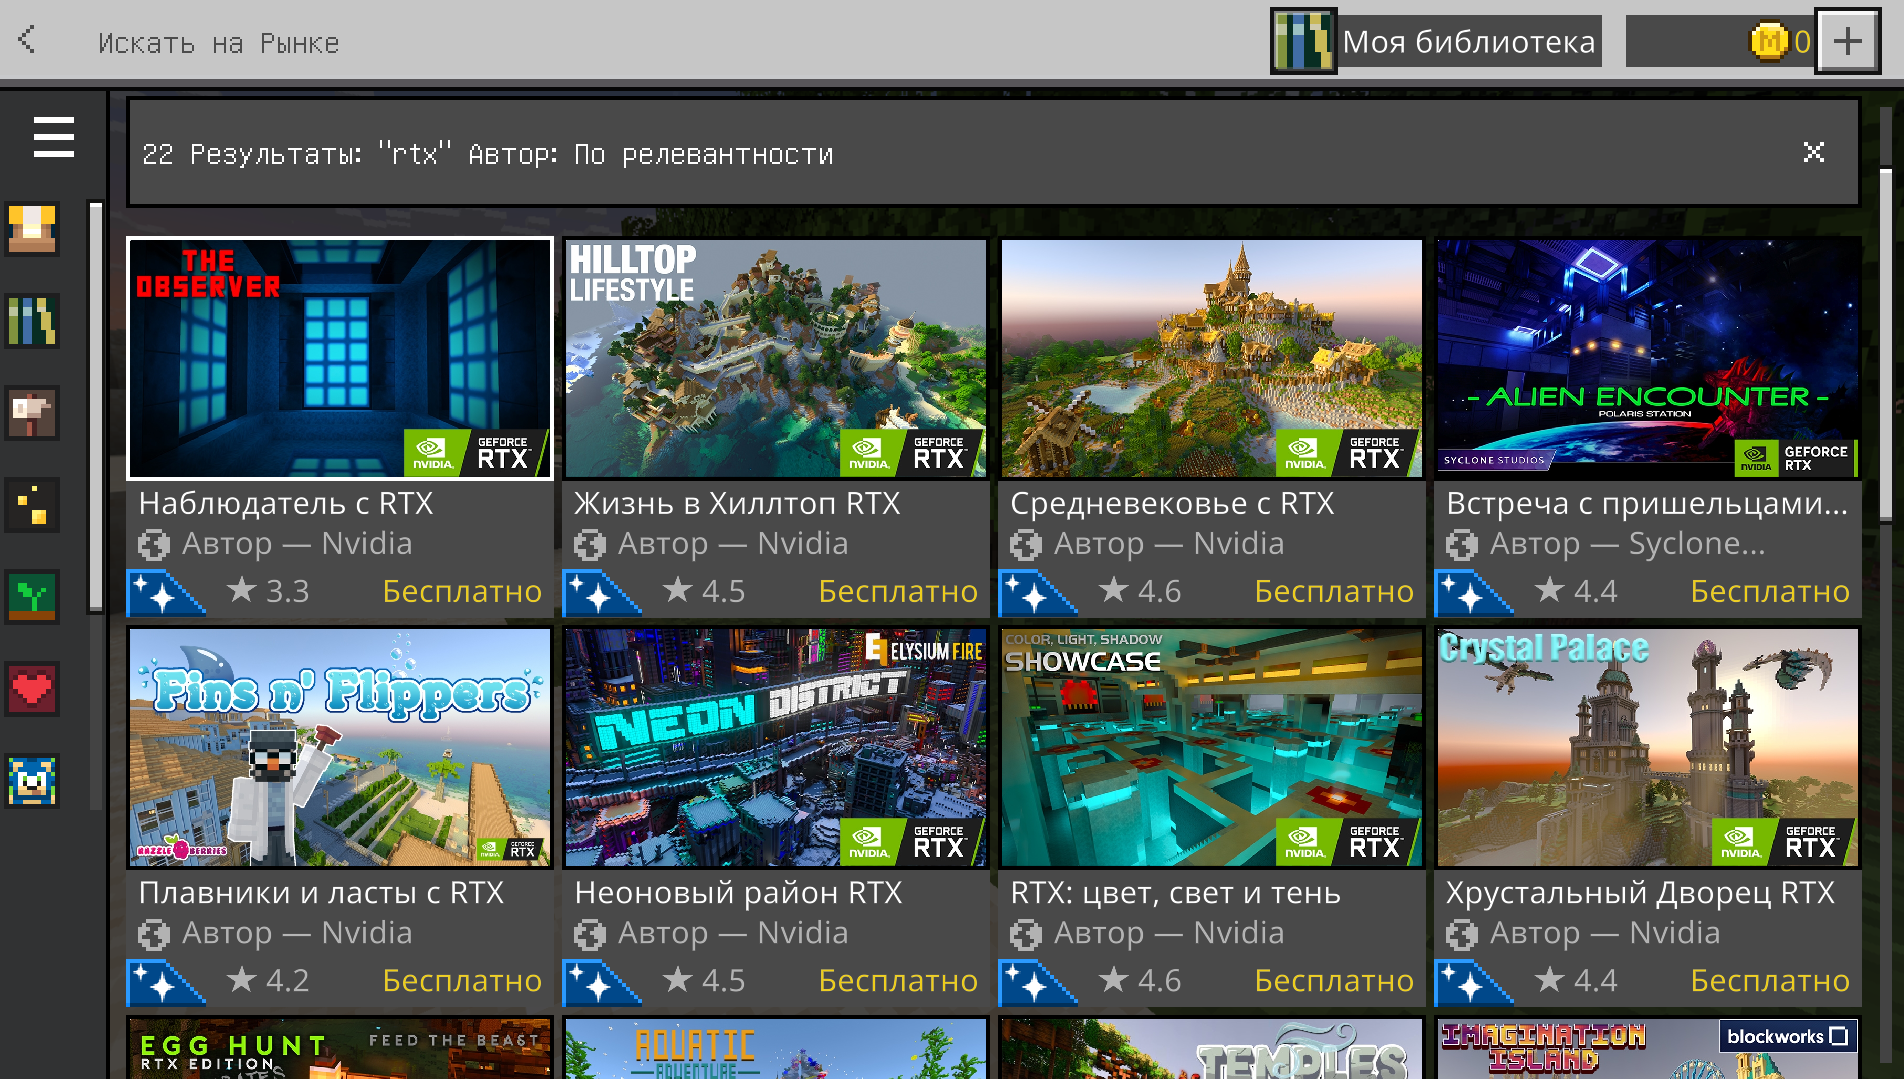Click the sidebar category scrollbar

96,406
